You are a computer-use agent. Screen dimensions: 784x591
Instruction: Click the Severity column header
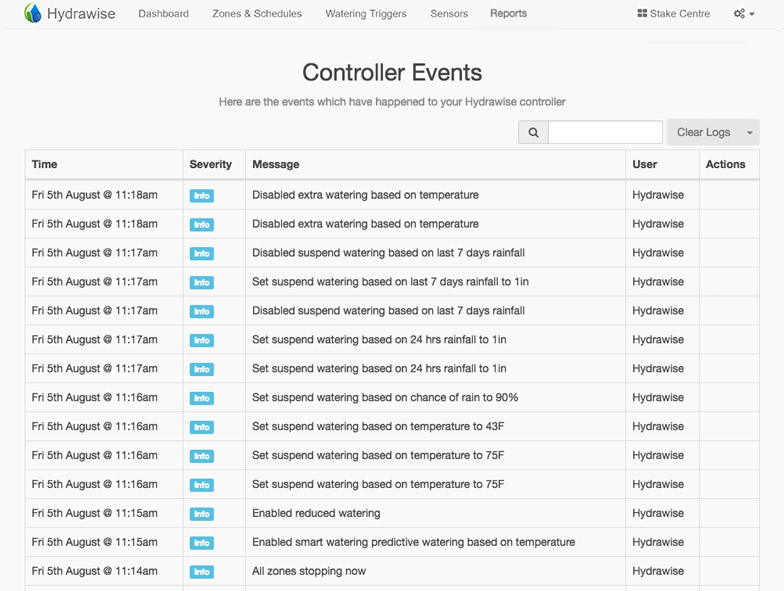coord(210,164)
